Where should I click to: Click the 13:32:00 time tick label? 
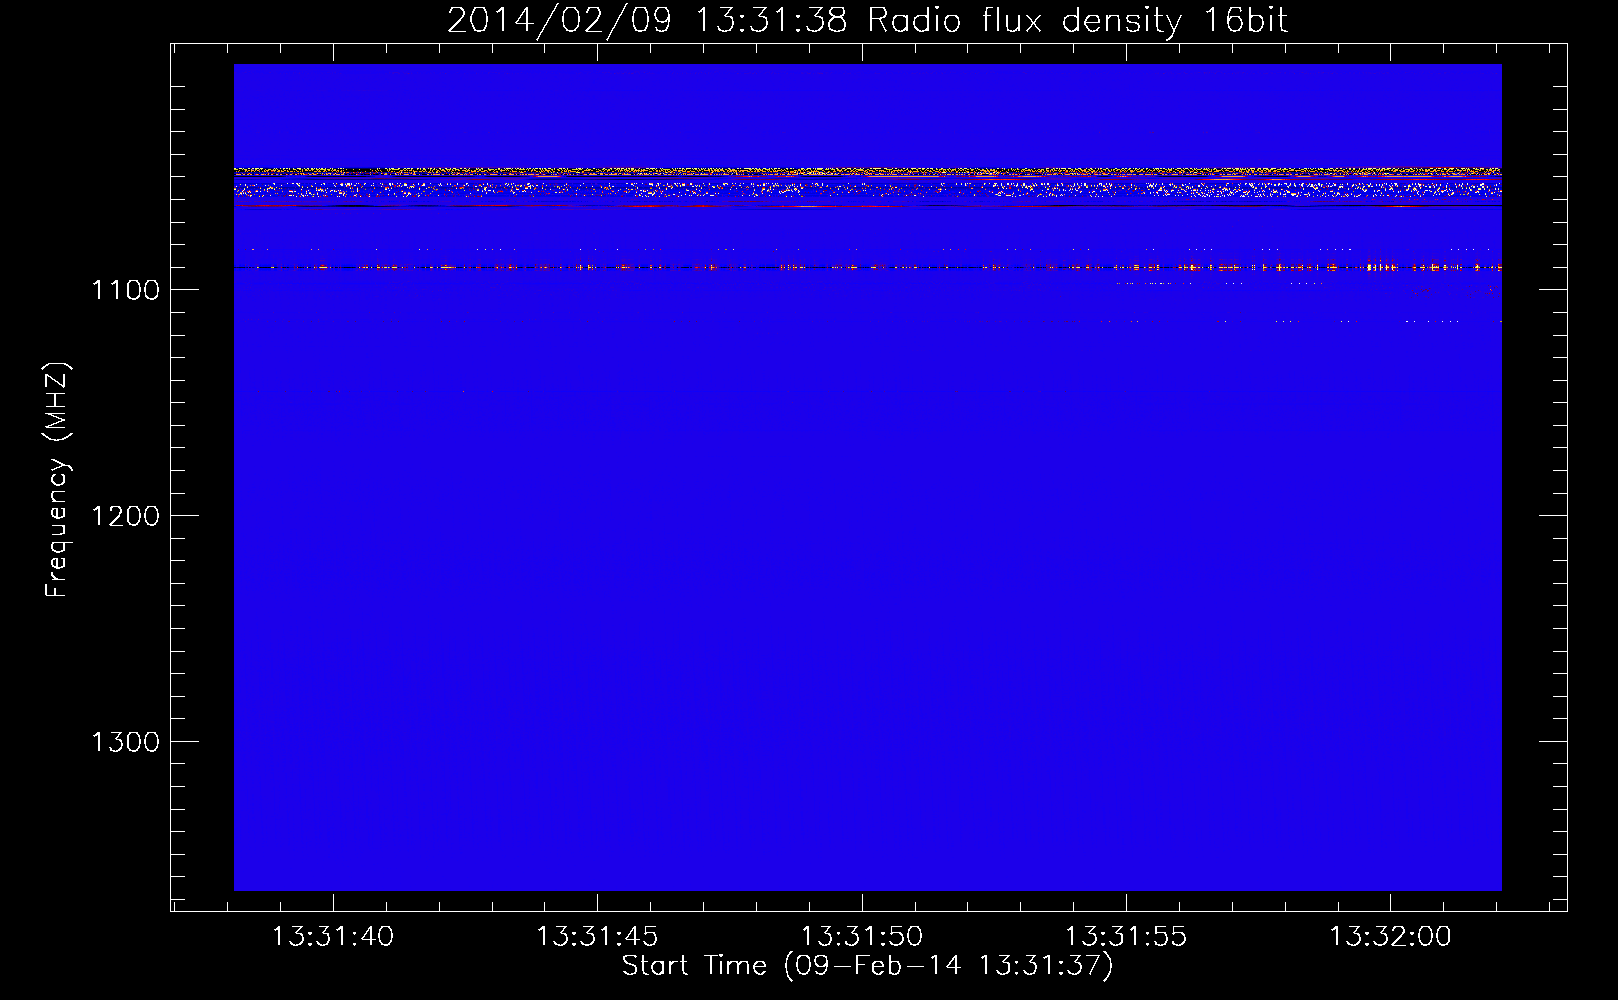(x=1390, y=937)
